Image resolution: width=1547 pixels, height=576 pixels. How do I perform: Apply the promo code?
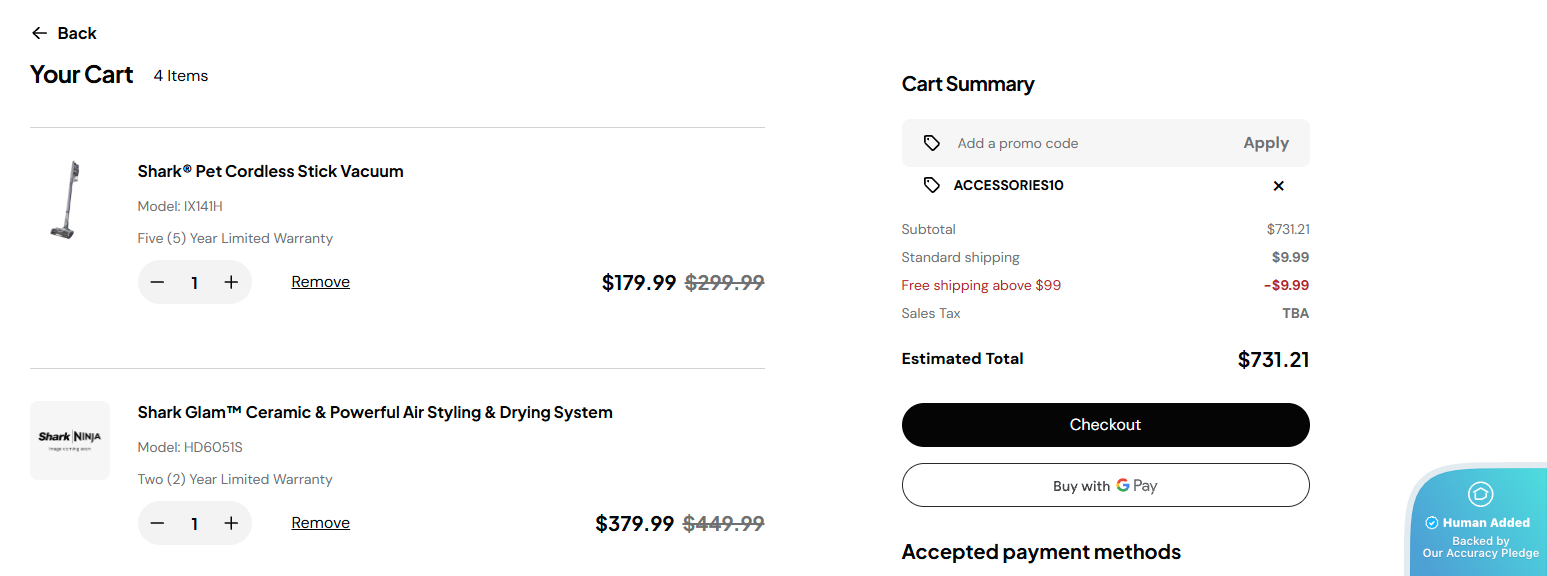pos(1265,143)
